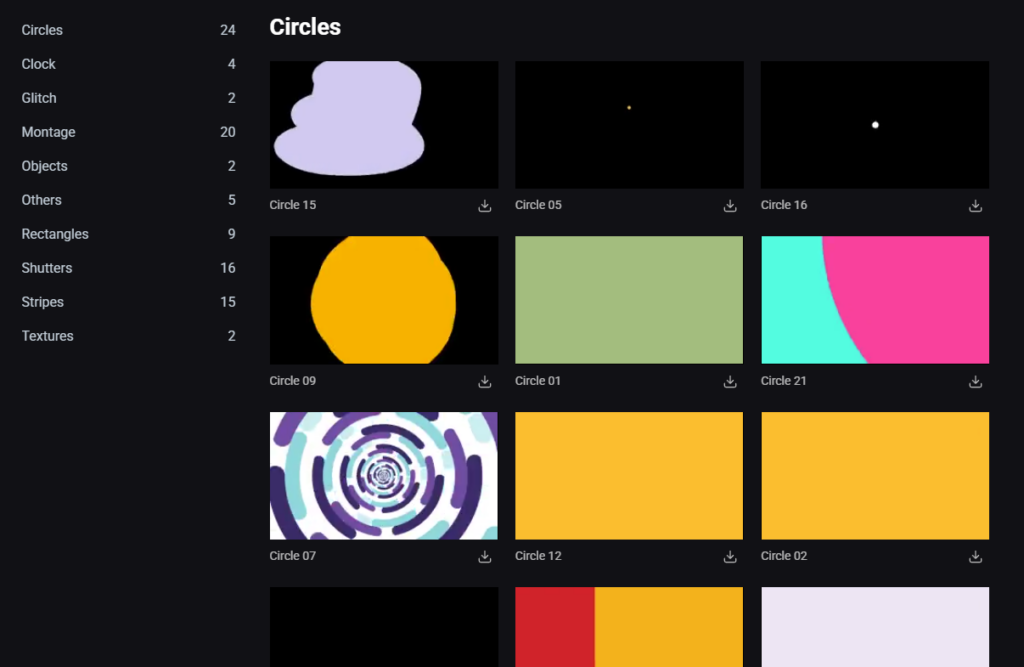This screenshot has height=667, width=1024.
Task: Download the Circle 09 asset
Action: click(485, 382)
